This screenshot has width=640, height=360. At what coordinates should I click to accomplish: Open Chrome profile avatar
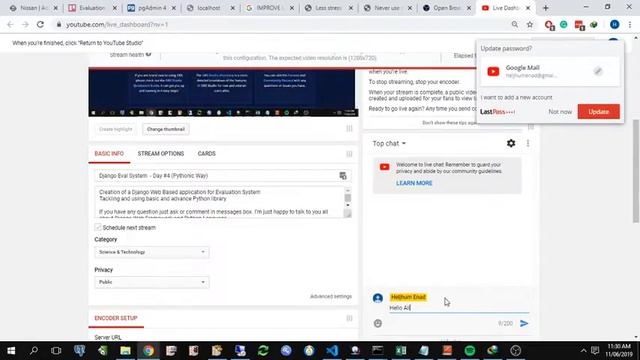tap(614, 24)
